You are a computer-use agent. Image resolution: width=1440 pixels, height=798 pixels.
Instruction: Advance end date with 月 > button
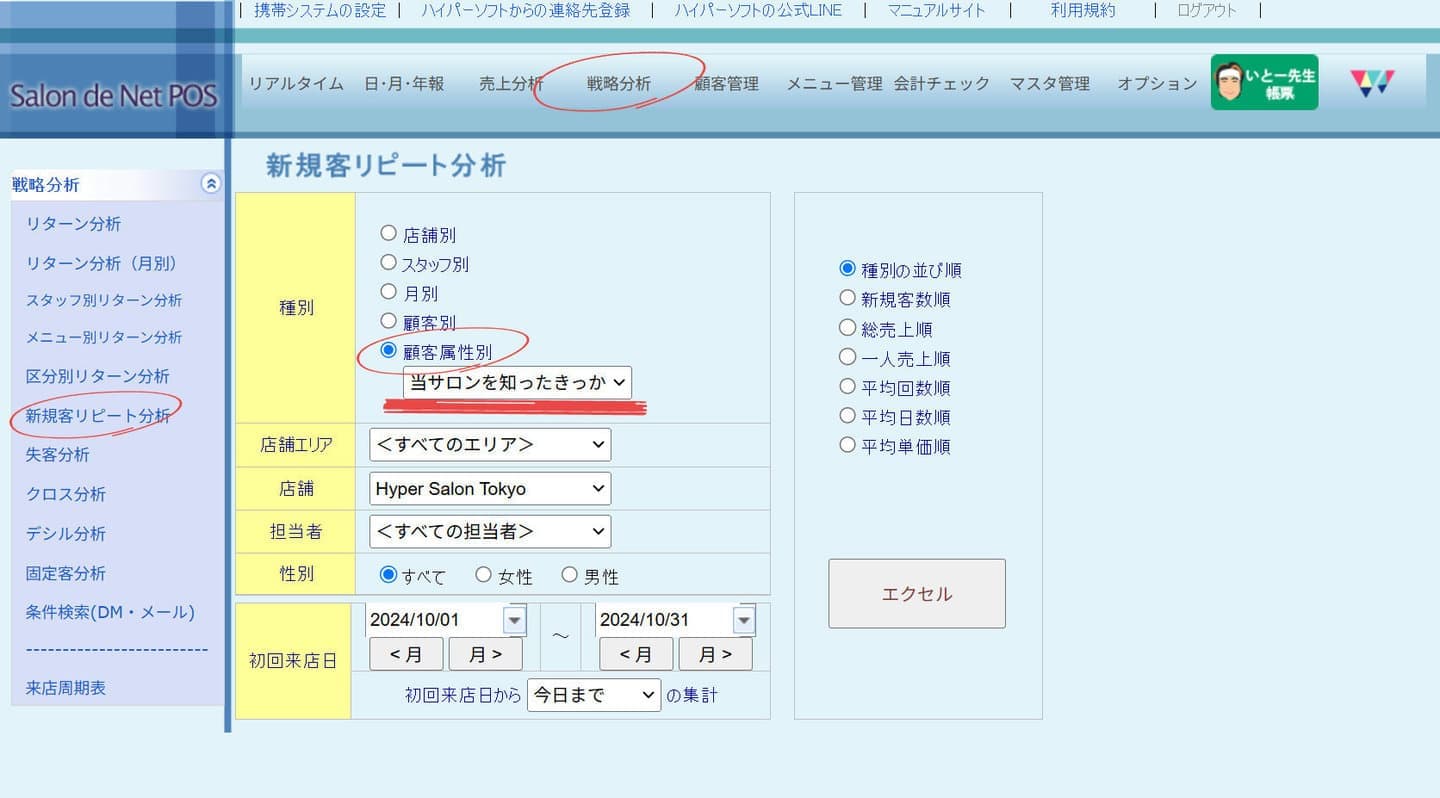pyautogui.click(x=715, y=654)
